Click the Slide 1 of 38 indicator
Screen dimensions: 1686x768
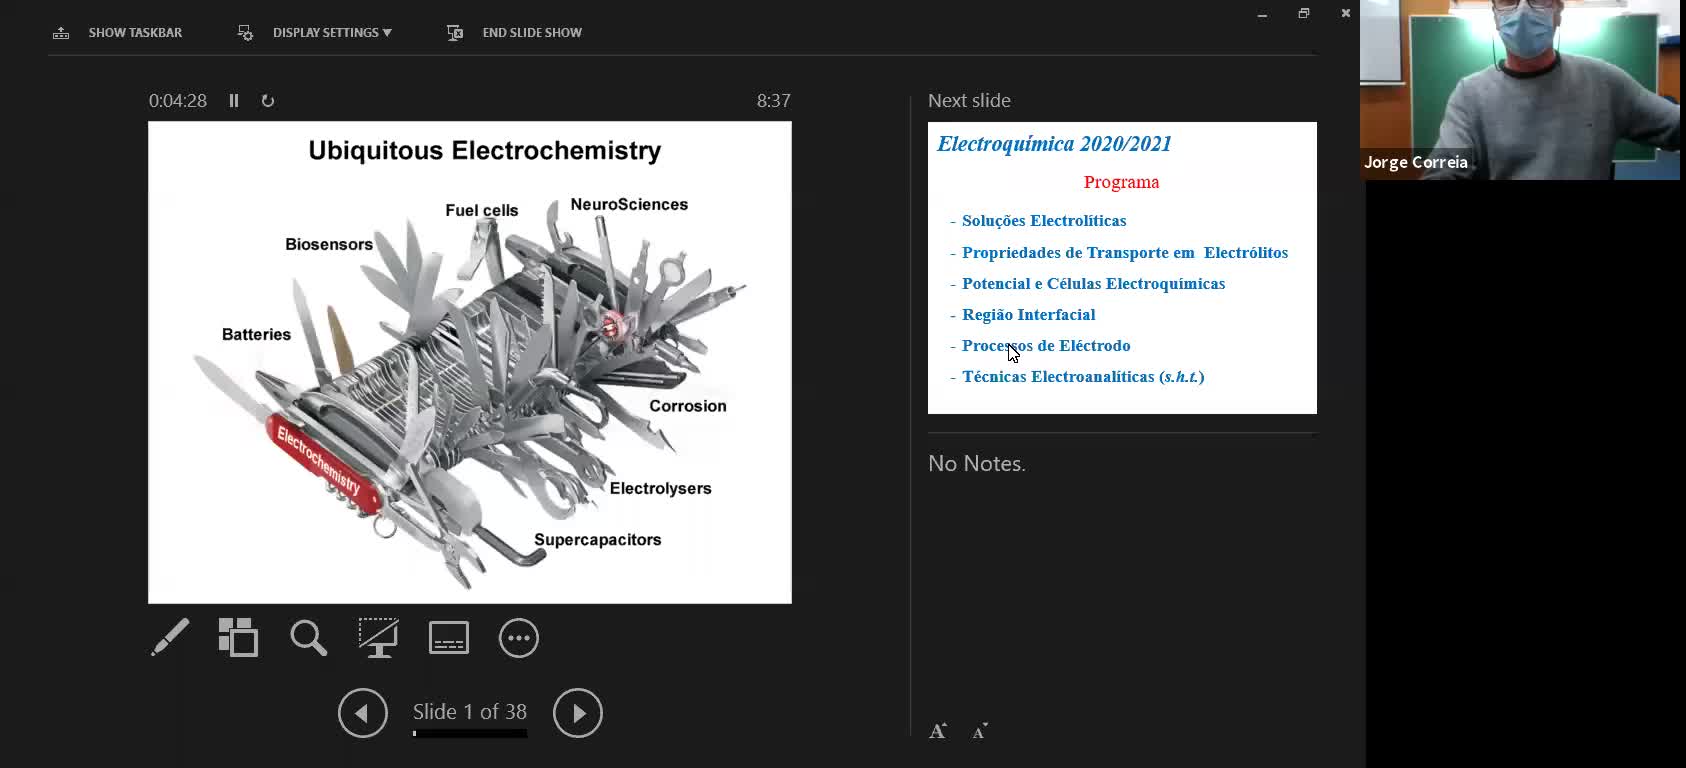[470, 711]
